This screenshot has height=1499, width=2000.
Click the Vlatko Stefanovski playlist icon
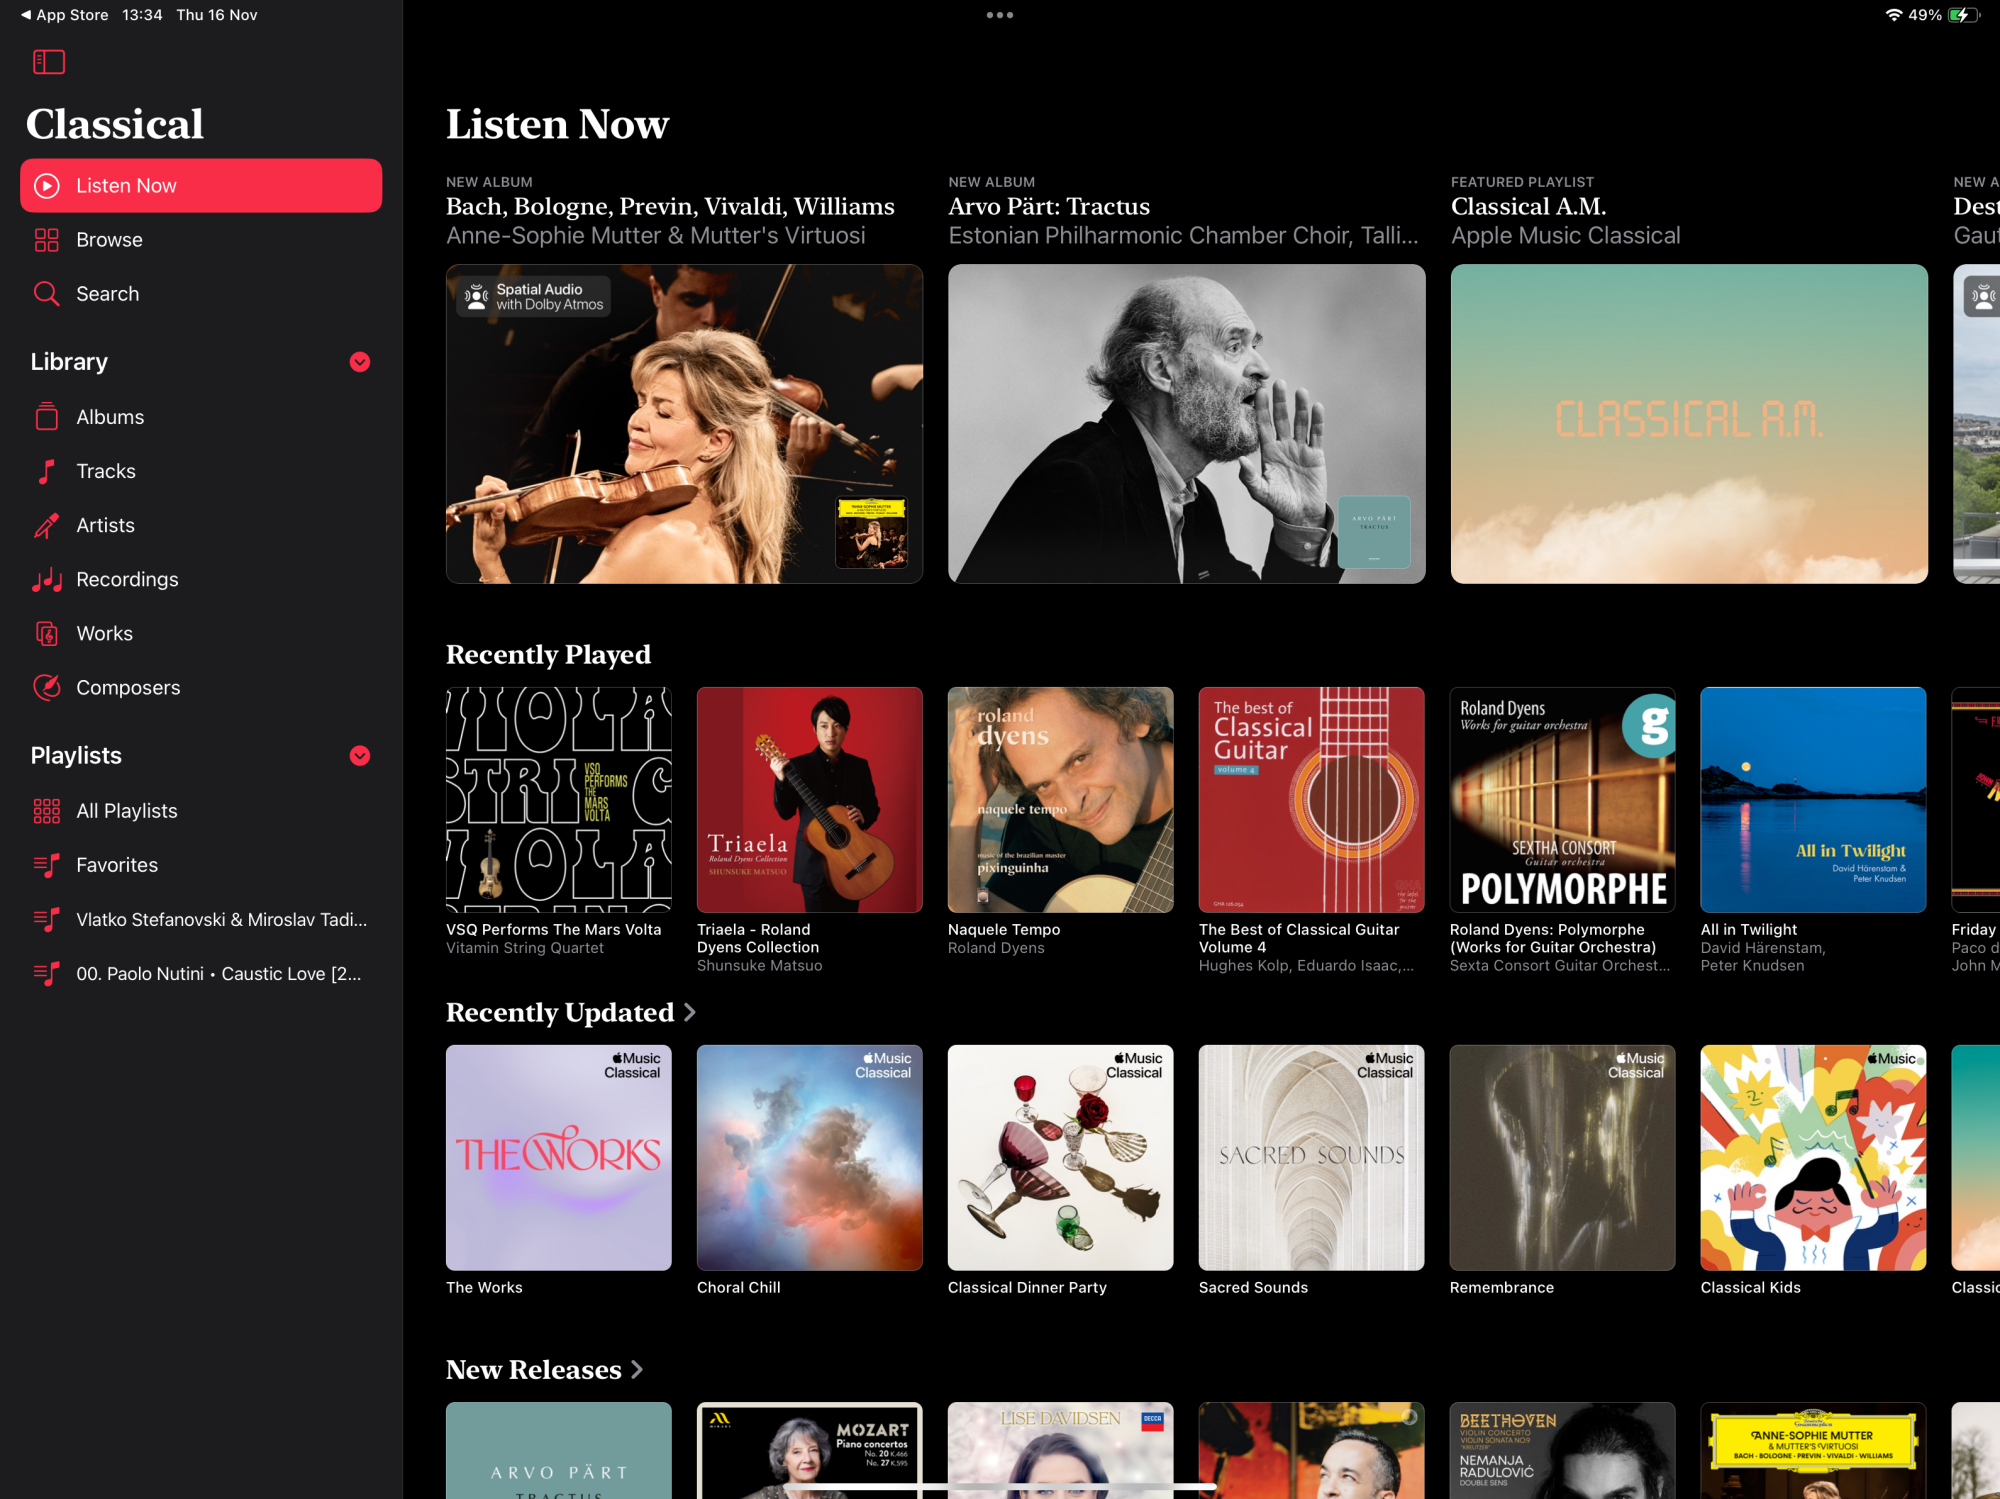tap(47, 919)
